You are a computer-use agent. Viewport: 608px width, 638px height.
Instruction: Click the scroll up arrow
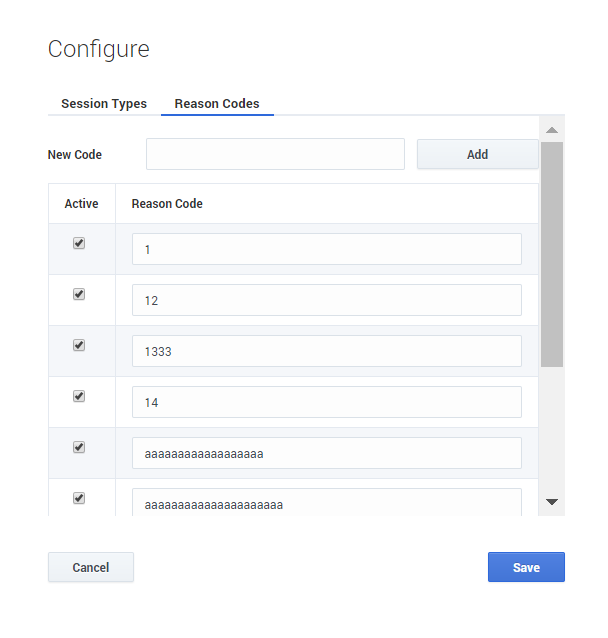tap(551, 130)
